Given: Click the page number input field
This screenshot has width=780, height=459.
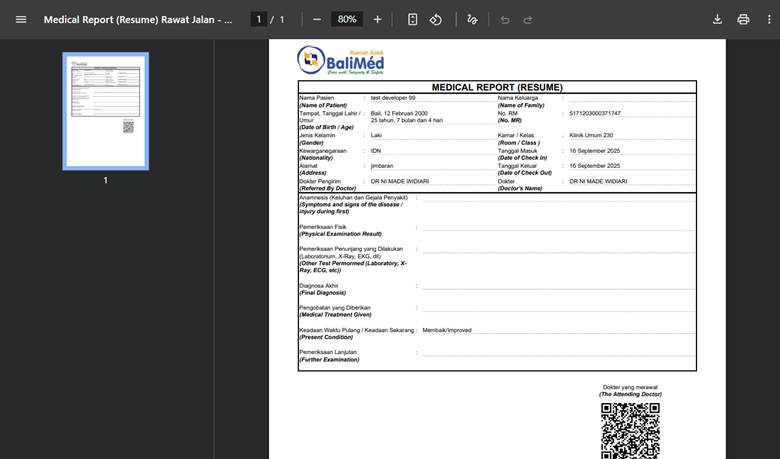Looking at the screenshot, I should pyautogui.click(x=259, y=19).
